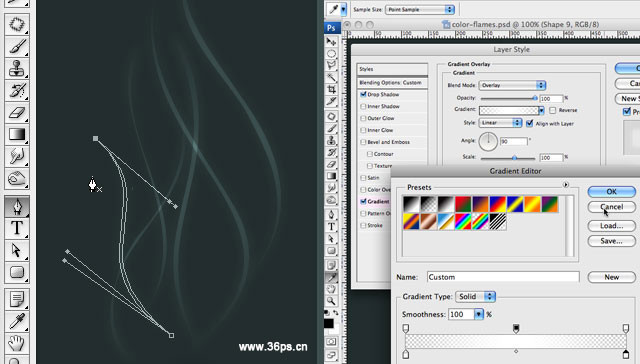Tick the Reverse gradient checkbox
Viewport: 640px width, 364px height.
pyautogui.click(x=553, y=110)
